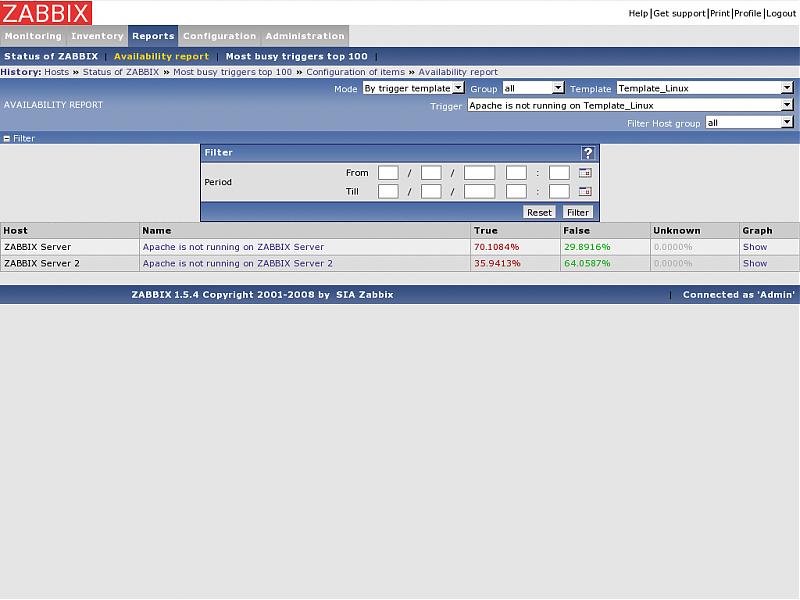
Task: Focus the From day input field
Action: coord(388,173)
